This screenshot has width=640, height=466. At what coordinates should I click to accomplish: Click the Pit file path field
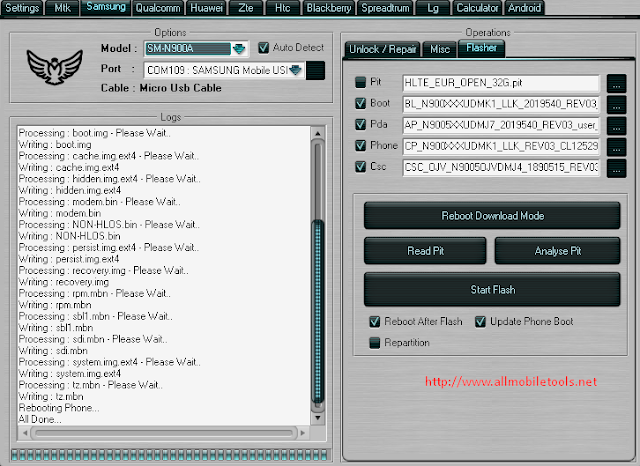click(x=501, y=83)
